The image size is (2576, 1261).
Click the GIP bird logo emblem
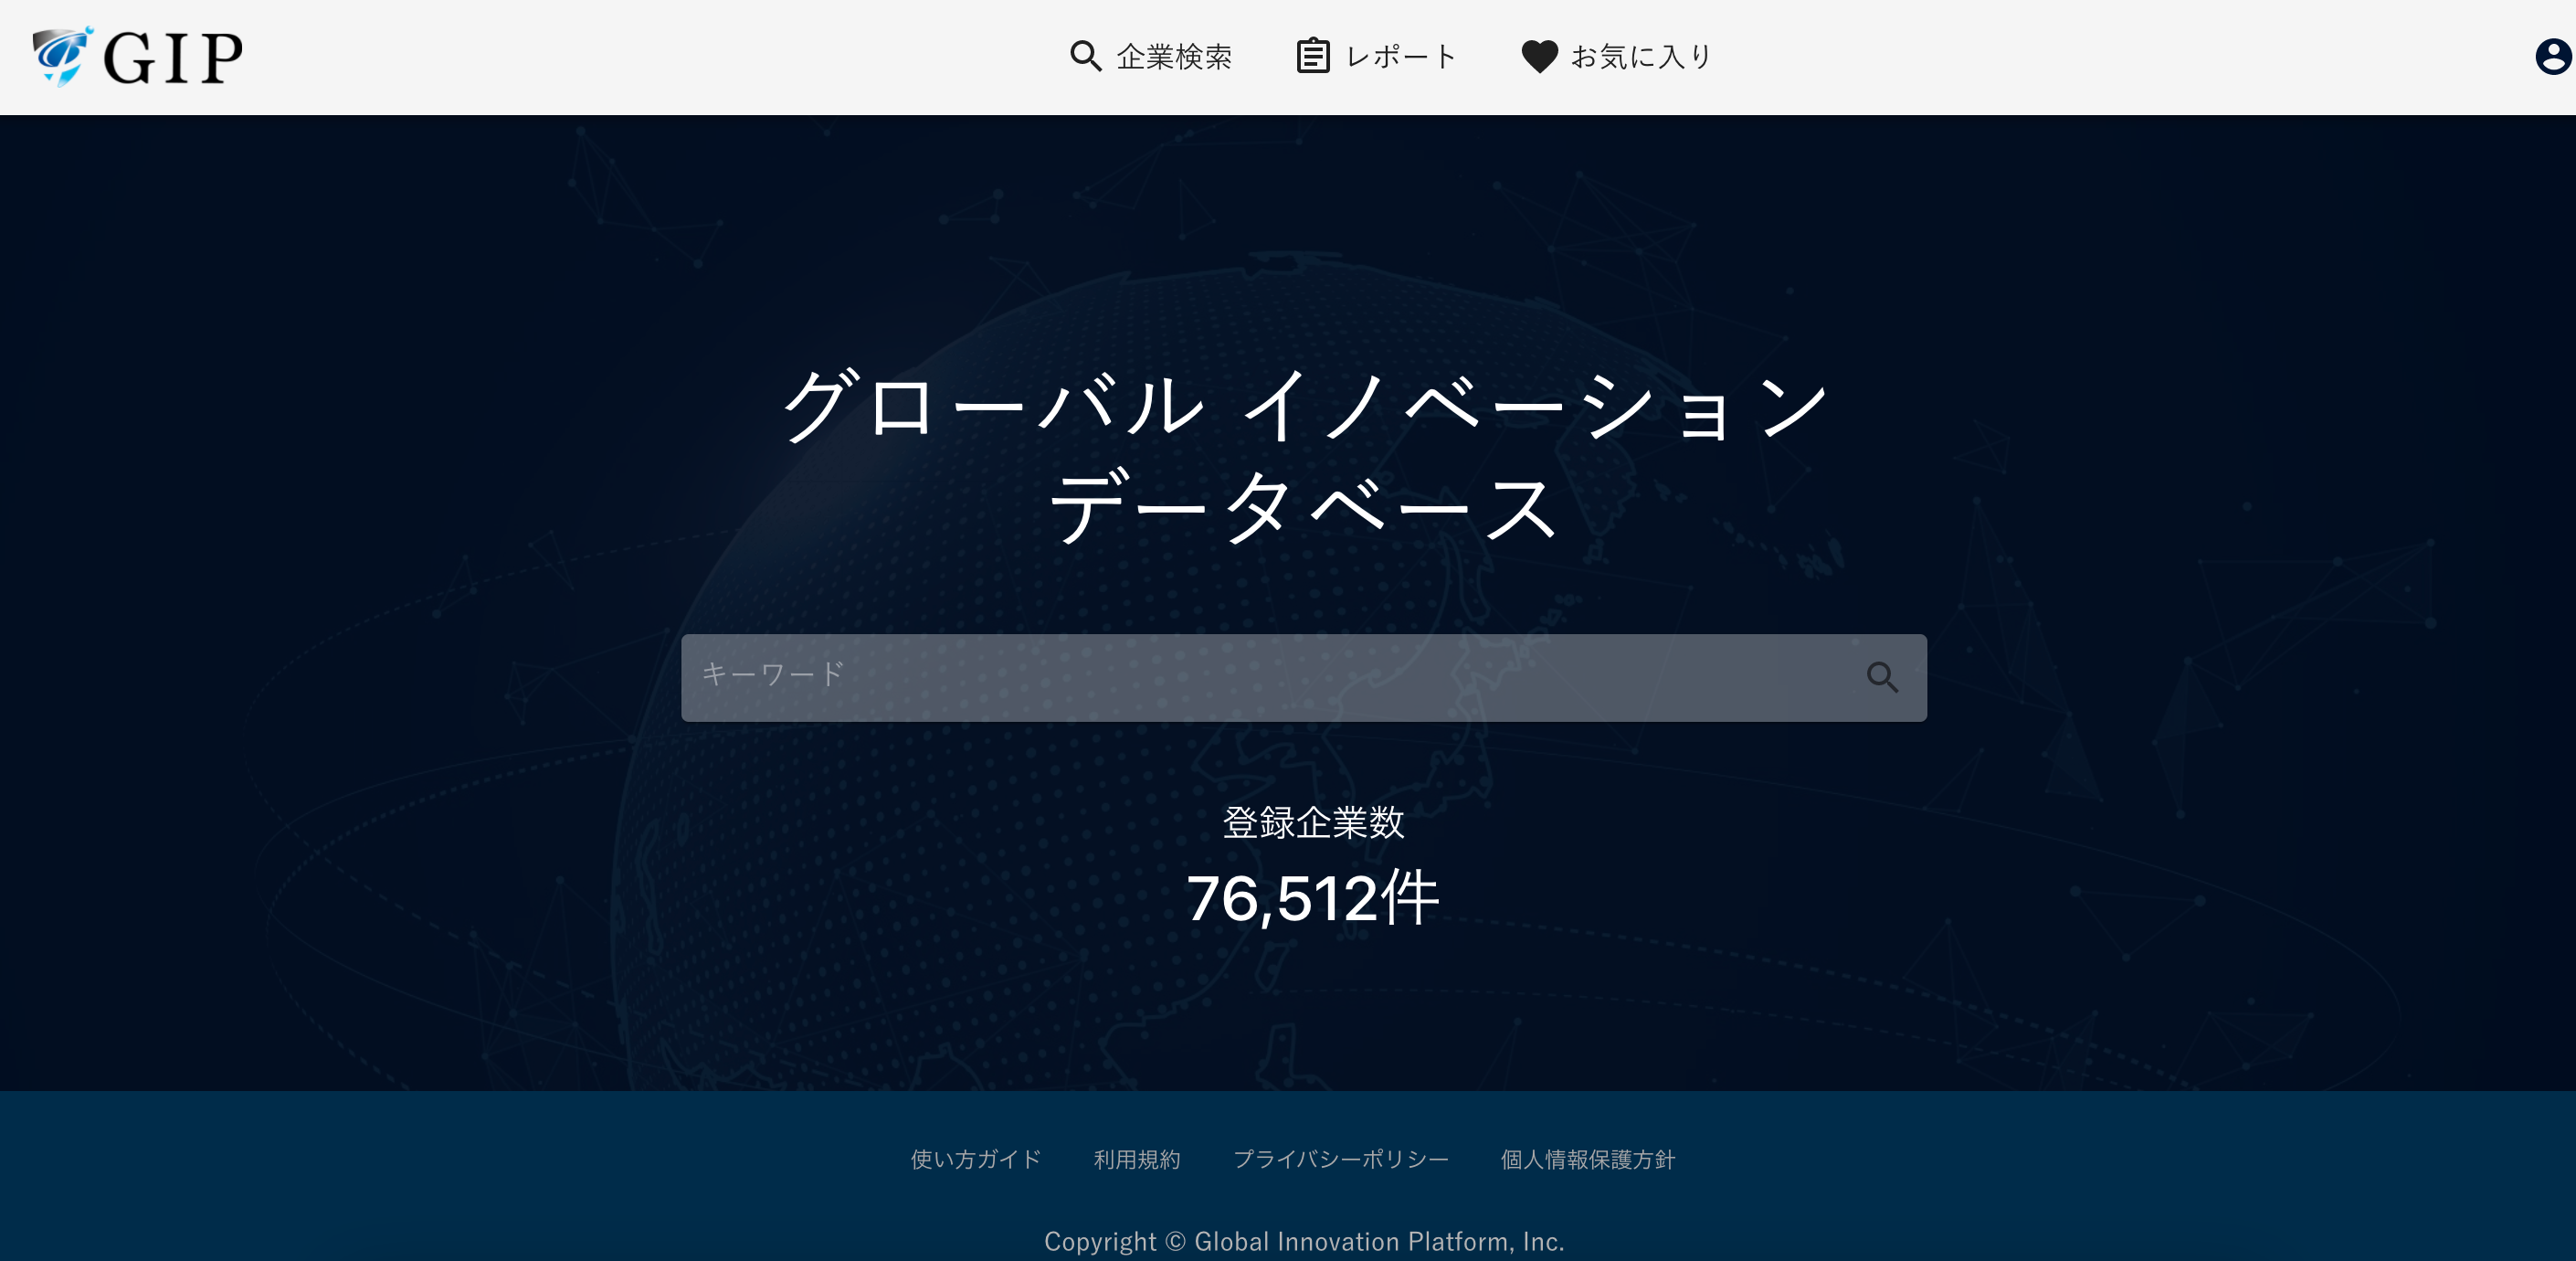tap(62, 57)
